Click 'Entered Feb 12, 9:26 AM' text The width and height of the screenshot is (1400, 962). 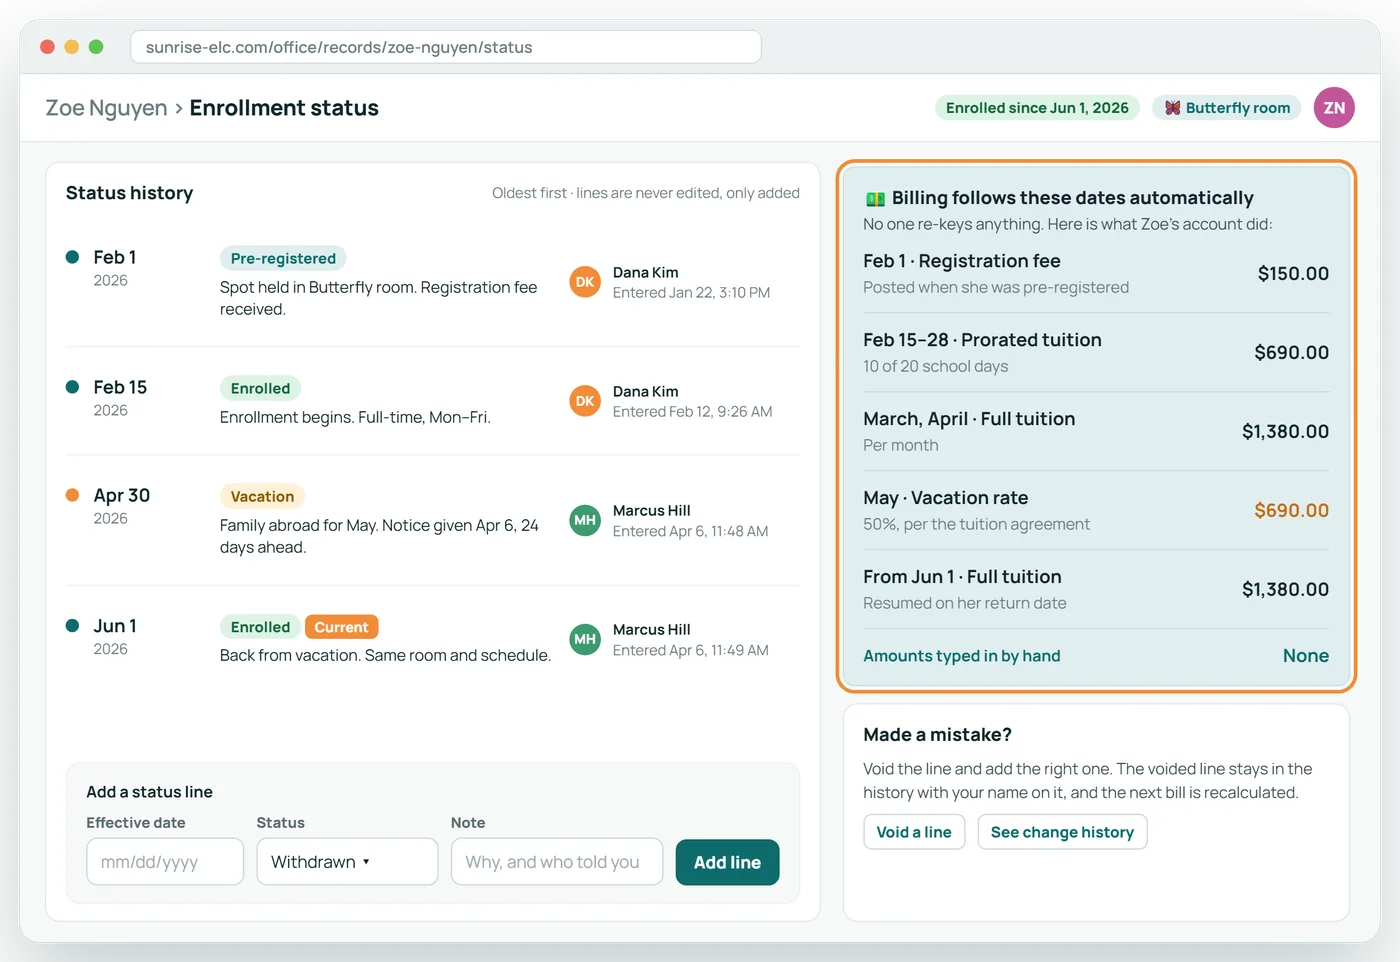(x=692, y=412)
